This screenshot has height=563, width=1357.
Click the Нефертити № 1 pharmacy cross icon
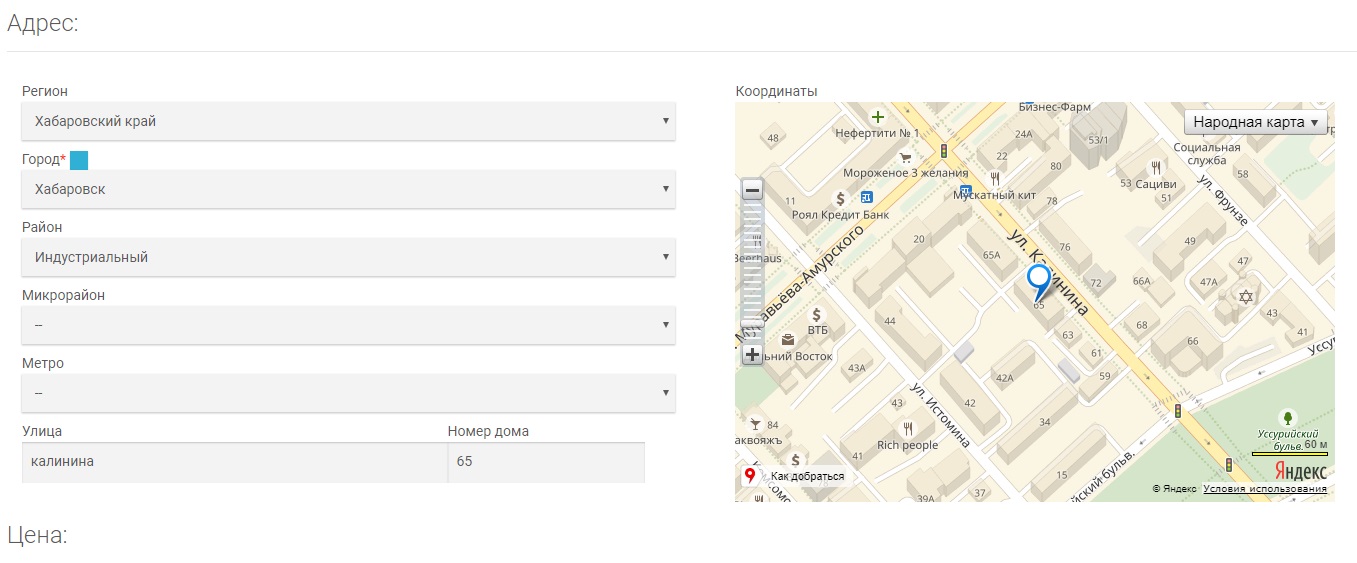877,116
